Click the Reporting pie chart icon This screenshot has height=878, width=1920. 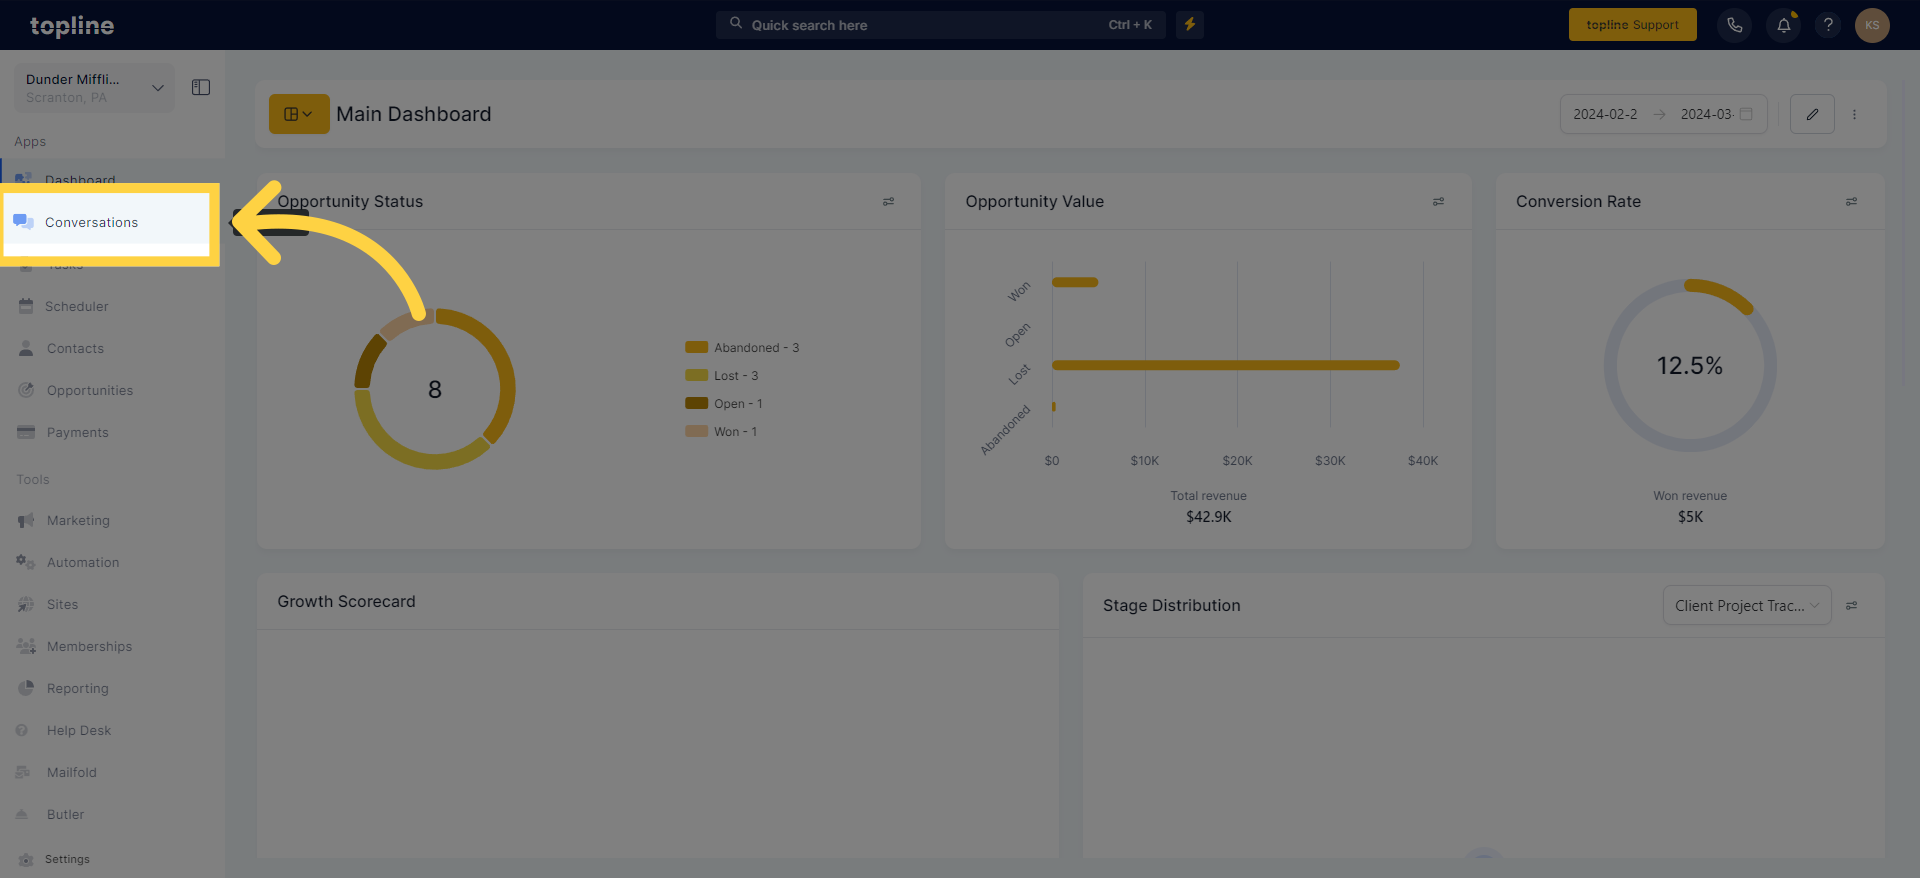pyautogui.click(x=26, y=688)
